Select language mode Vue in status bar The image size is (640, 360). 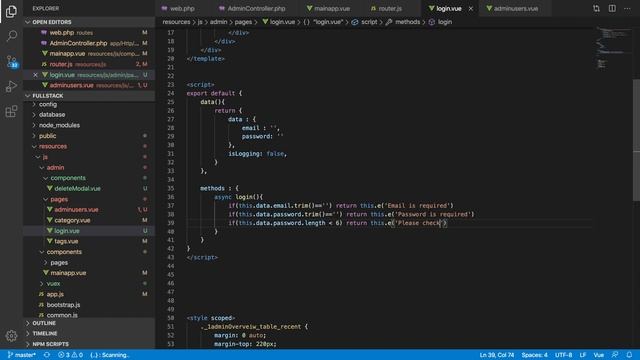(599, 355)
